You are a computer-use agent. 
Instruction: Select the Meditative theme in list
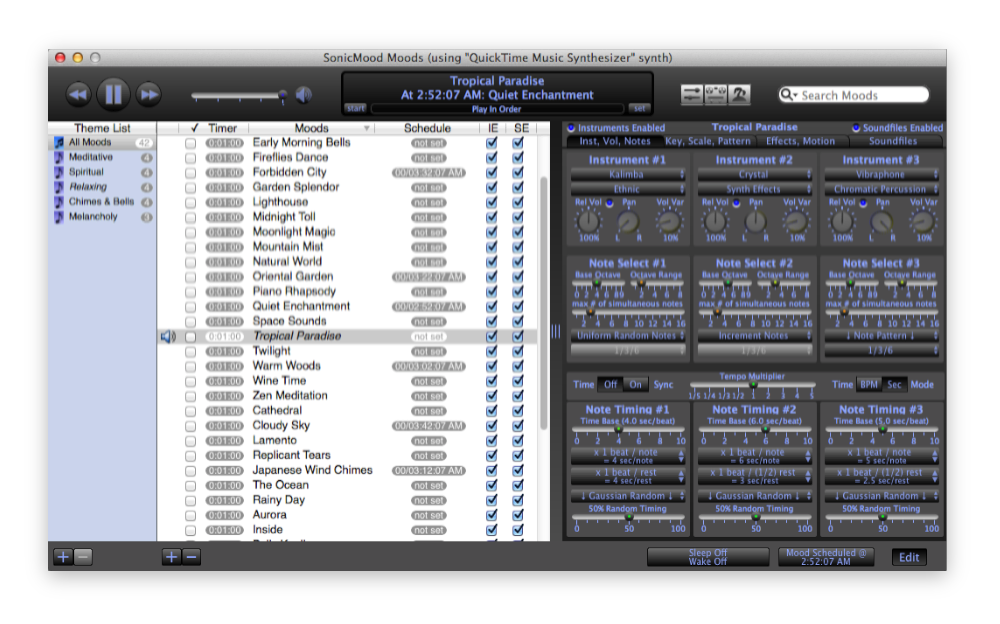pyautogui.click(x=91, y=157)
